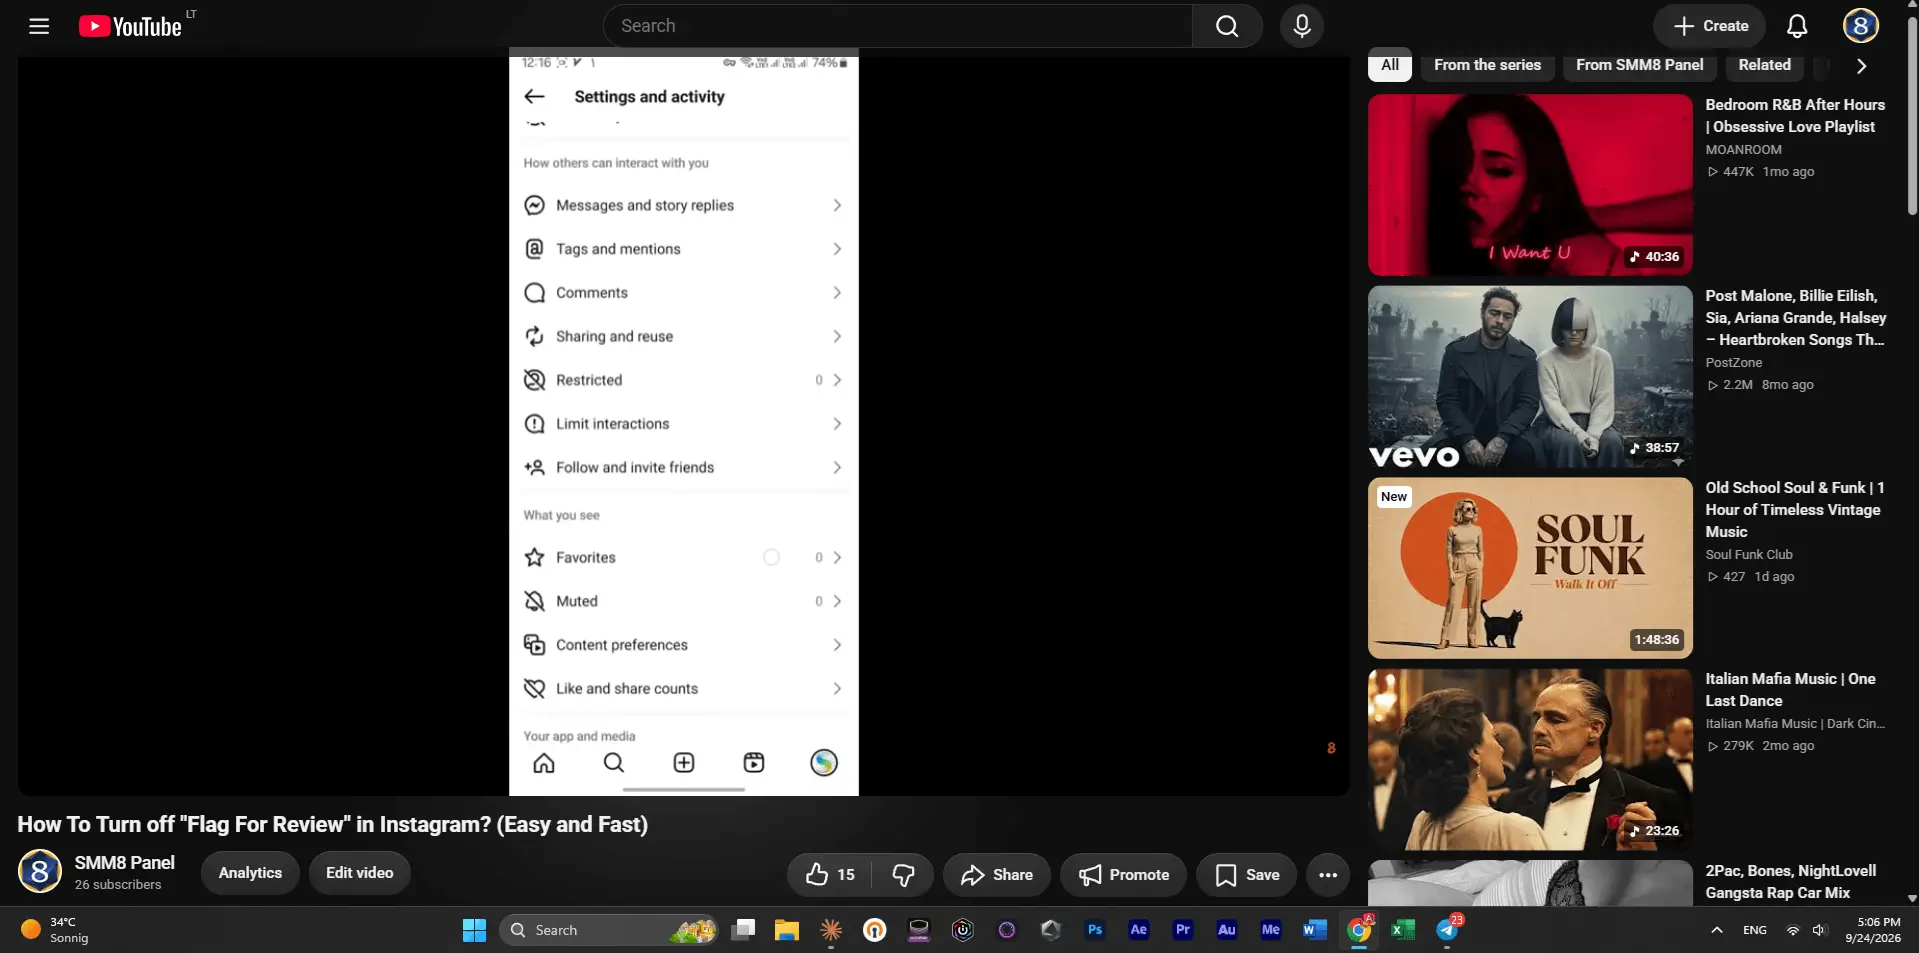Viewport: 1919px width, 953px height.
Task: Open the Soul Funk video thumbnail
Action: coord(1530,568)
